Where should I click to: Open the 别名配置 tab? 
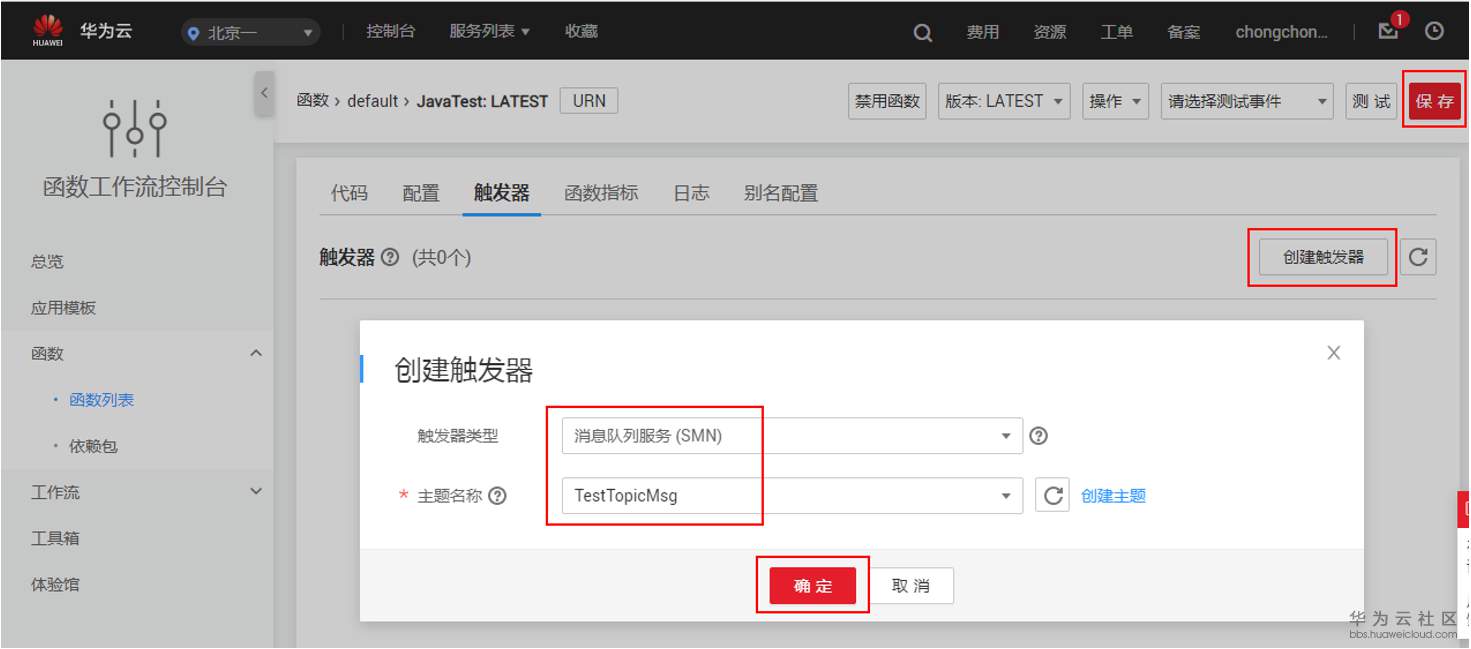click(781, 193)
